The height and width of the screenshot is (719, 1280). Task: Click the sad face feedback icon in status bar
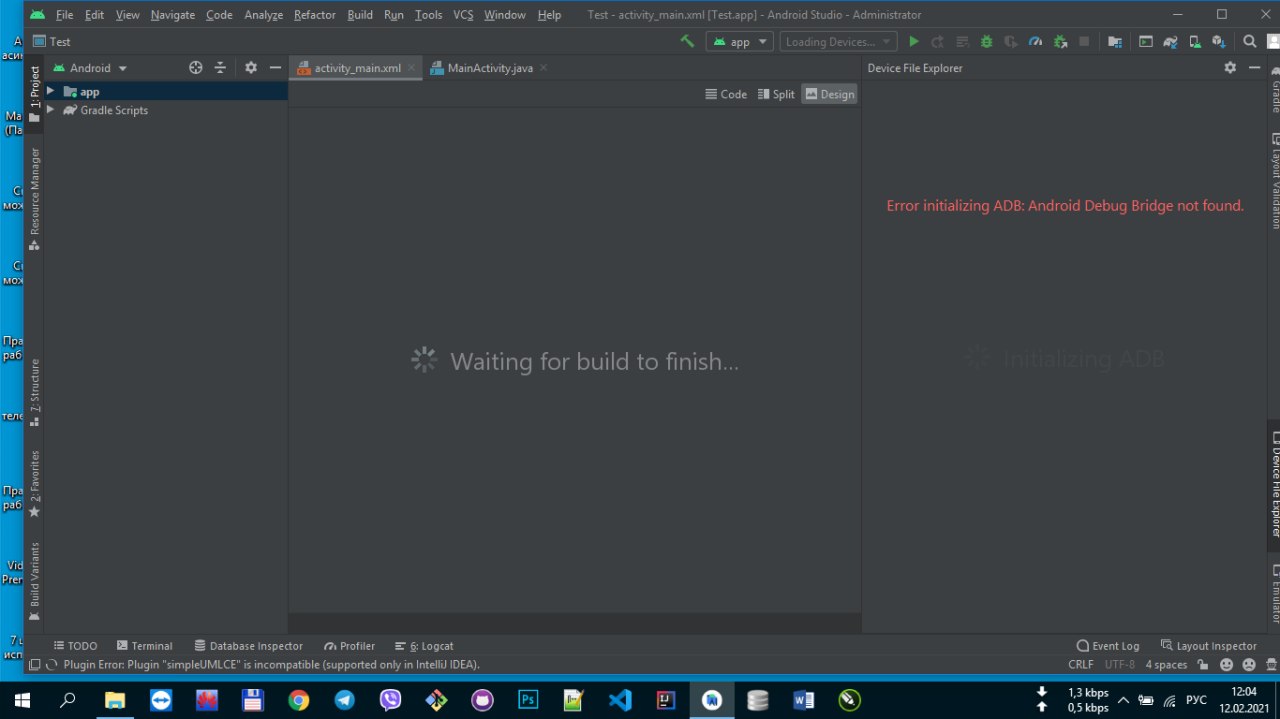tap(1249, 664)
